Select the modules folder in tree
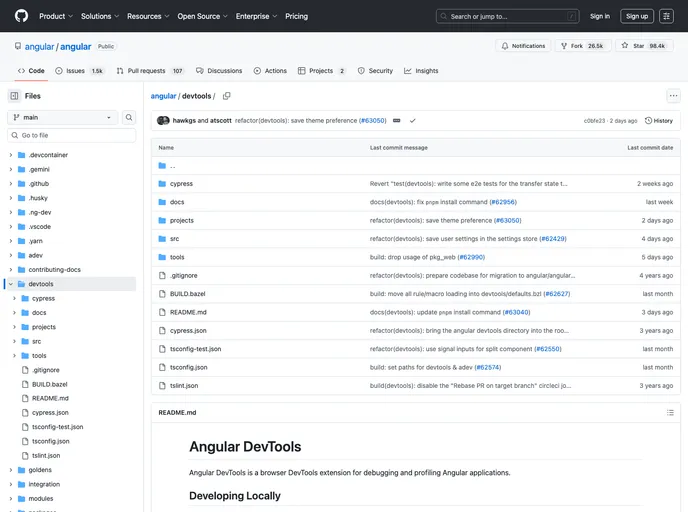 point(41,498)
